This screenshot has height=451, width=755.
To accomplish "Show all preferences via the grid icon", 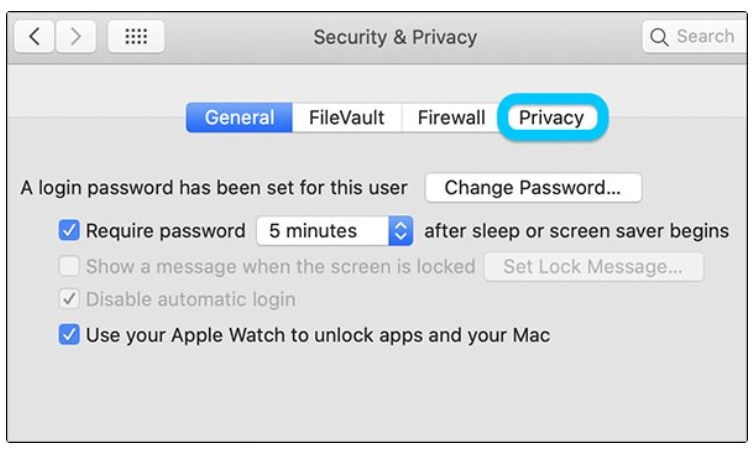I will point(136,37).
